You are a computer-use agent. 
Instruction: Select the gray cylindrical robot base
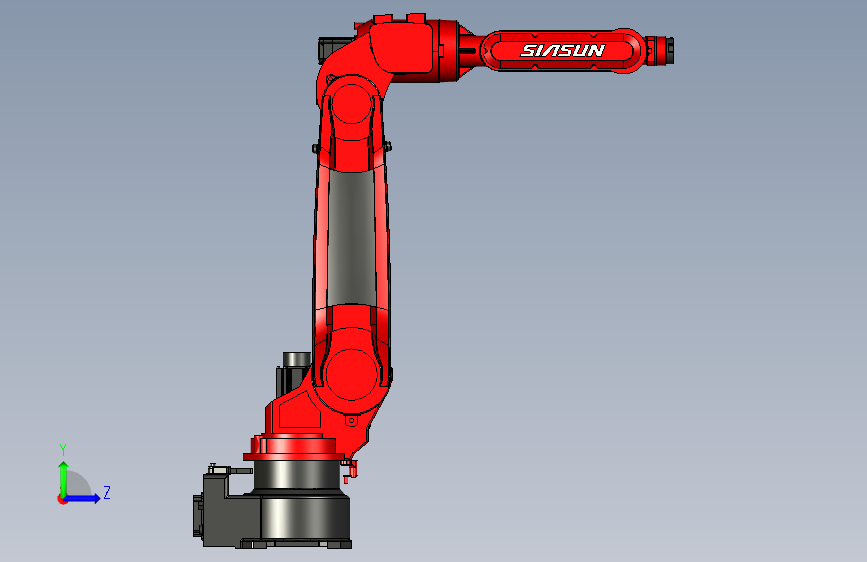[x=301, y=503]
